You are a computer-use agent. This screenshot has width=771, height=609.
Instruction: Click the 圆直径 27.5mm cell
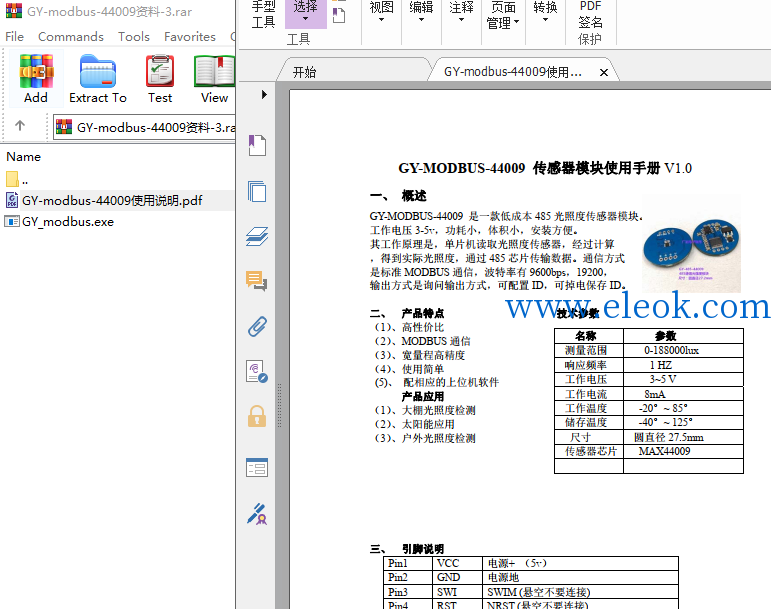(x=683, y=437)
